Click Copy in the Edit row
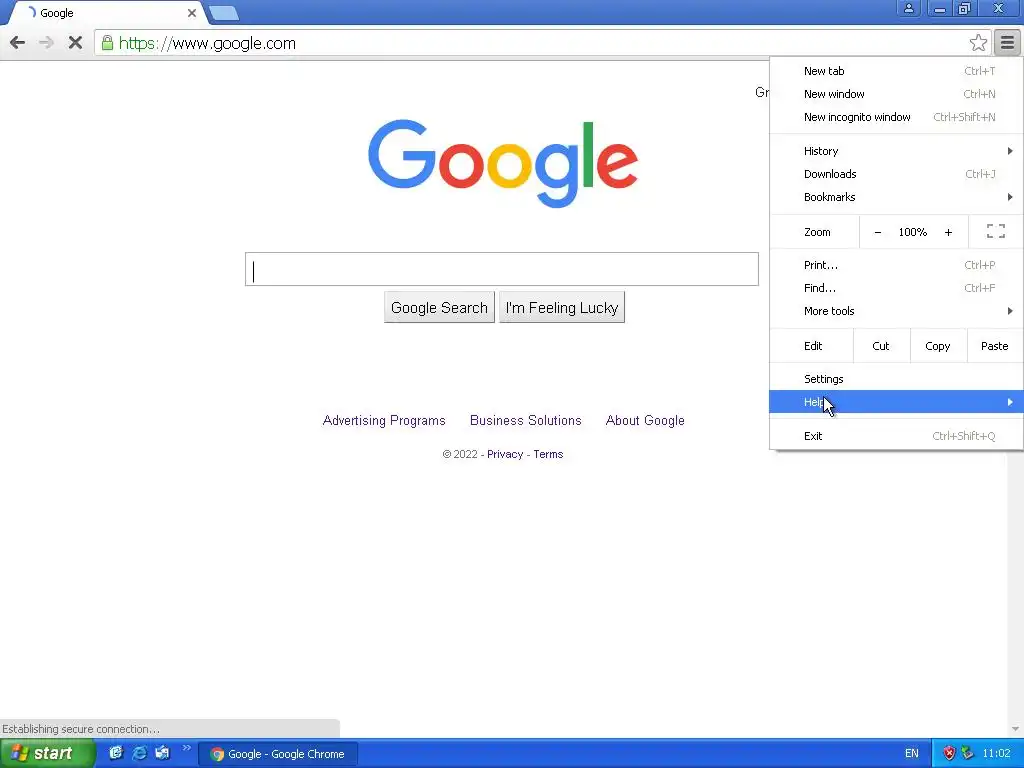The width and height of the screenshot is (1024, 768). [x=938, y=346]
